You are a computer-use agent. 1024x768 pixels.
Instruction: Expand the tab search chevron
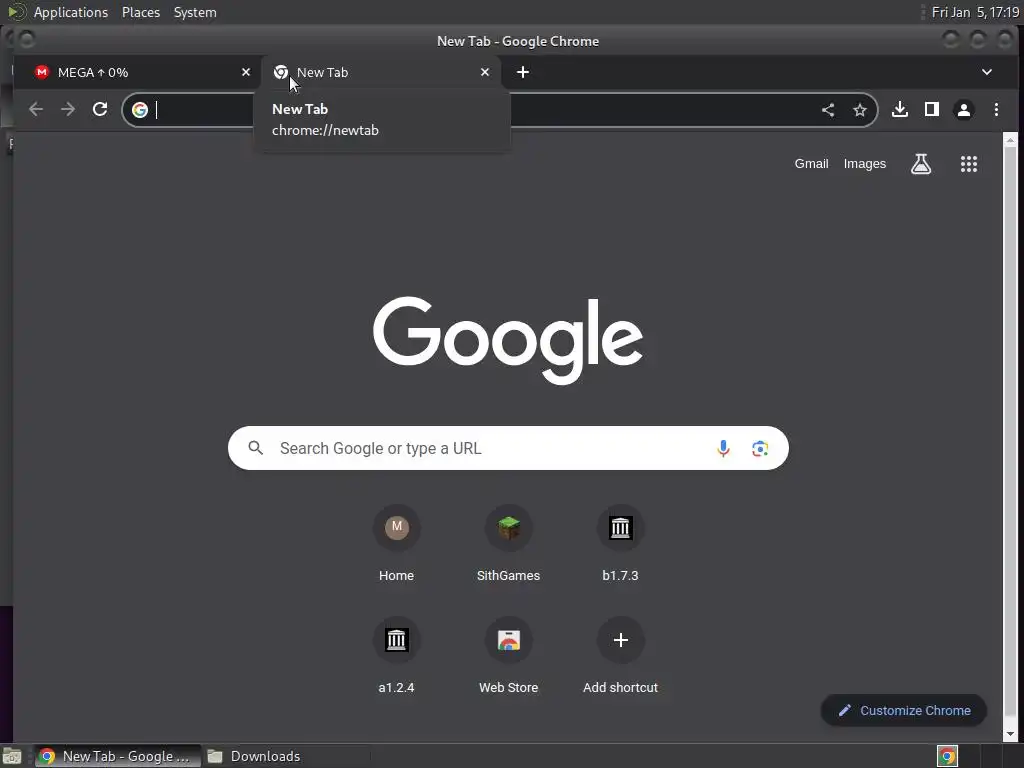(987, 72)
